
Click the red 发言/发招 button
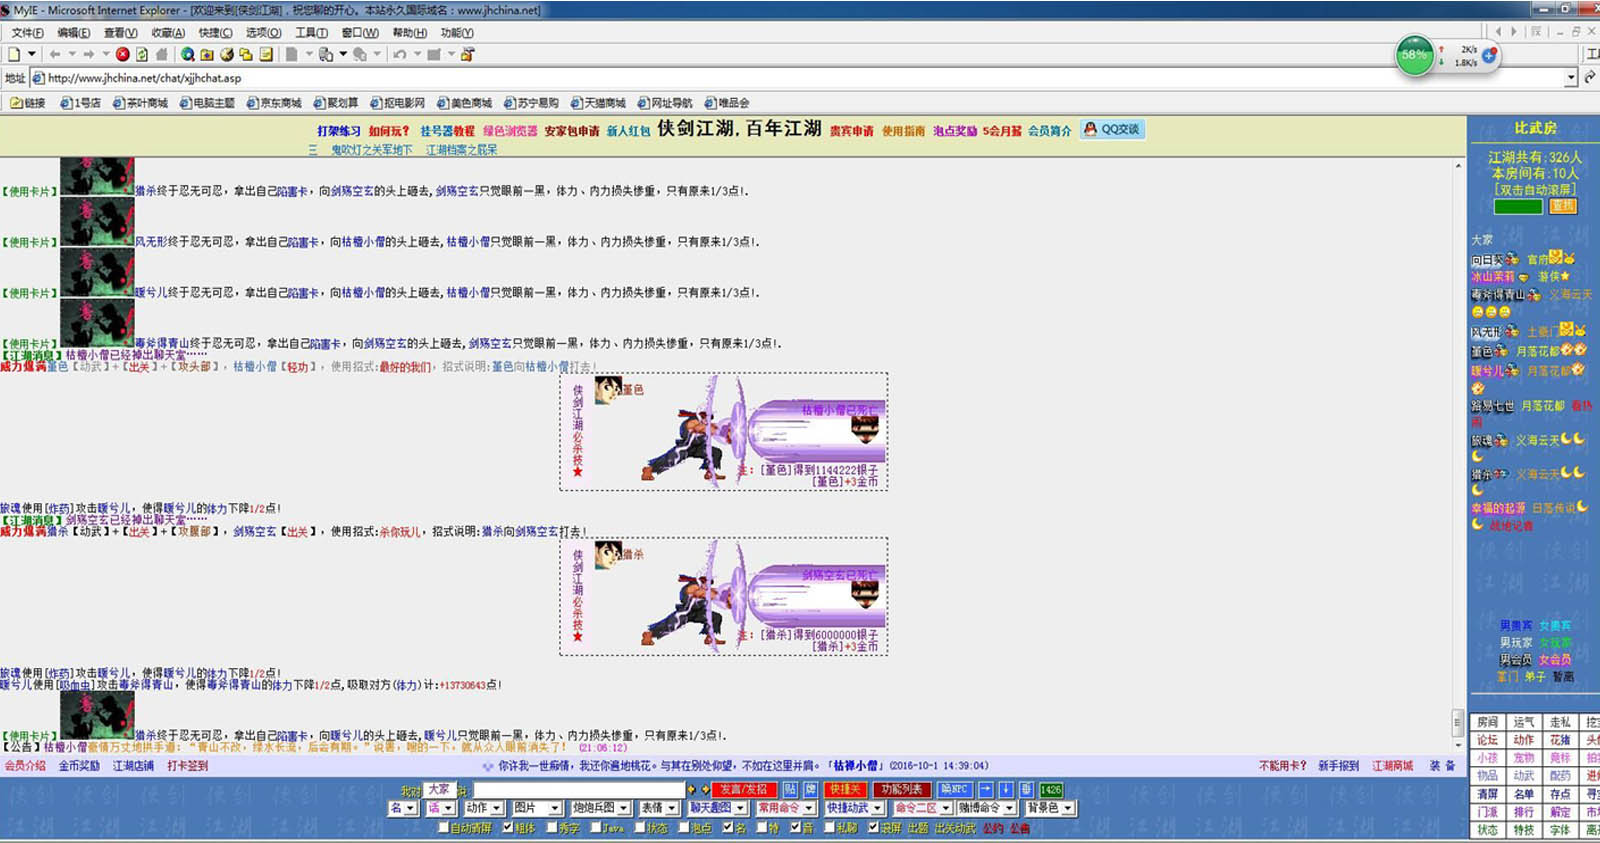[x=743, y=789]
